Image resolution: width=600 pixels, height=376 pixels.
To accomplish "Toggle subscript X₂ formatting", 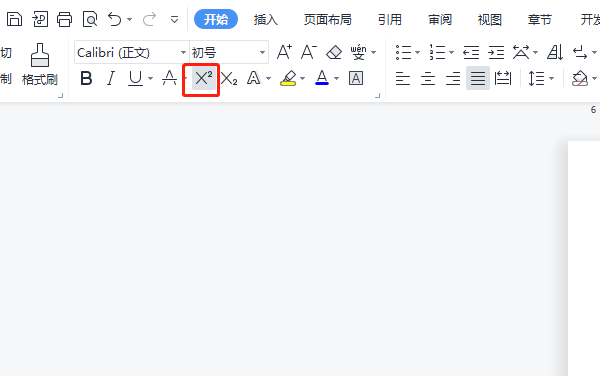I will pyautogui.click(x=229, y=78).
